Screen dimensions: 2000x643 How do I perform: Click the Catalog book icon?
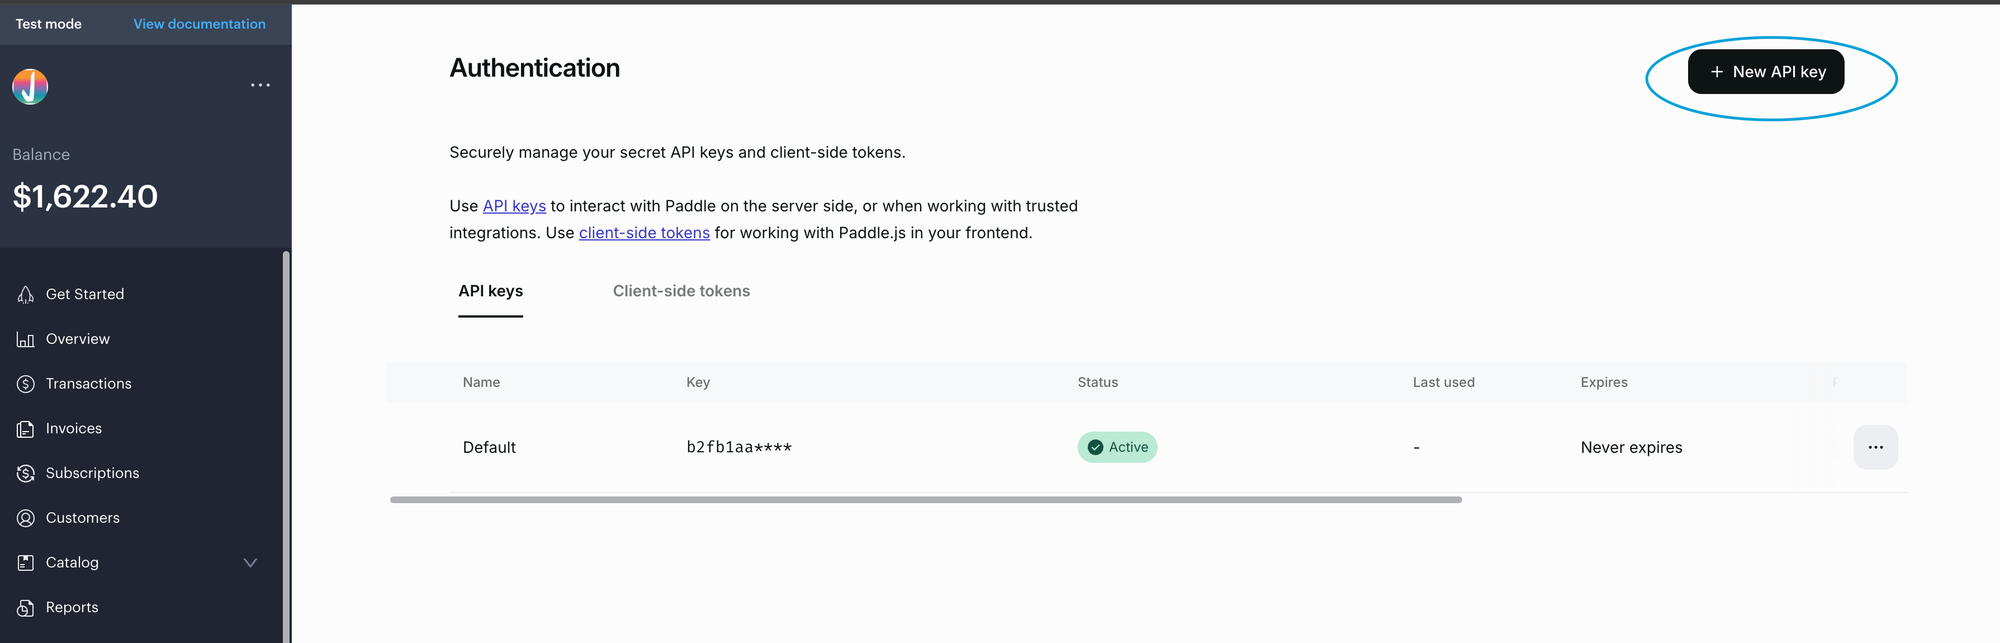coord(26,563)
